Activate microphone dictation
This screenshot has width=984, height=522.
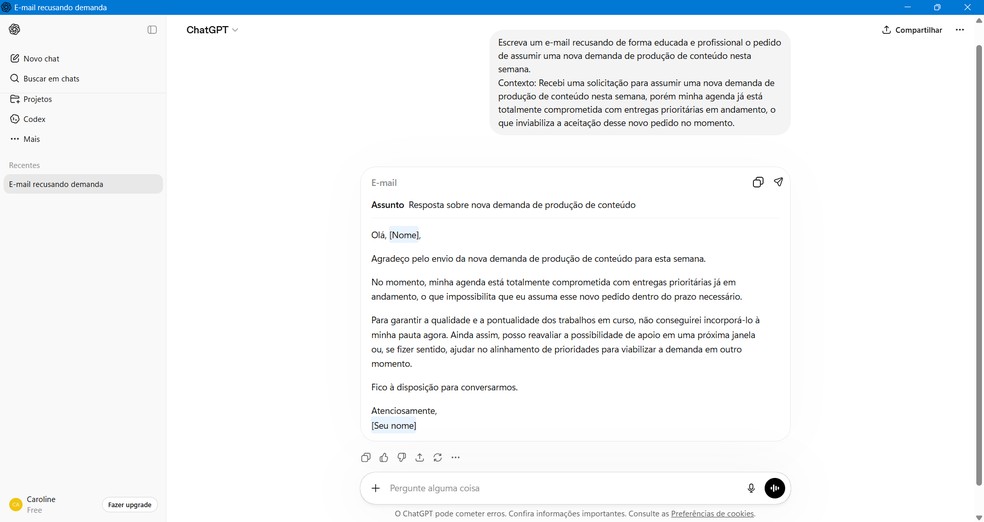click(751, 488)
